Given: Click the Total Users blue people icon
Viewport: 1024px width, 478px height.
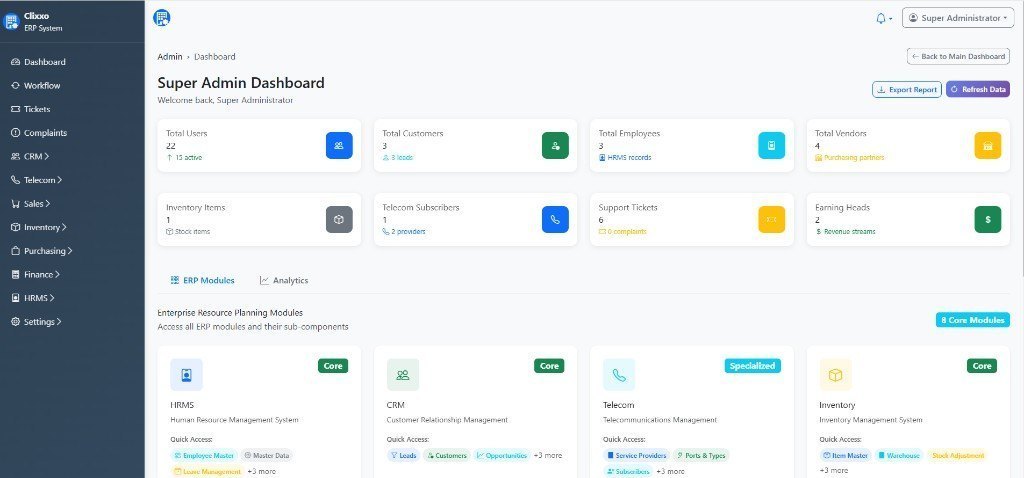Looking at the screenshot, I should point(339,146).
